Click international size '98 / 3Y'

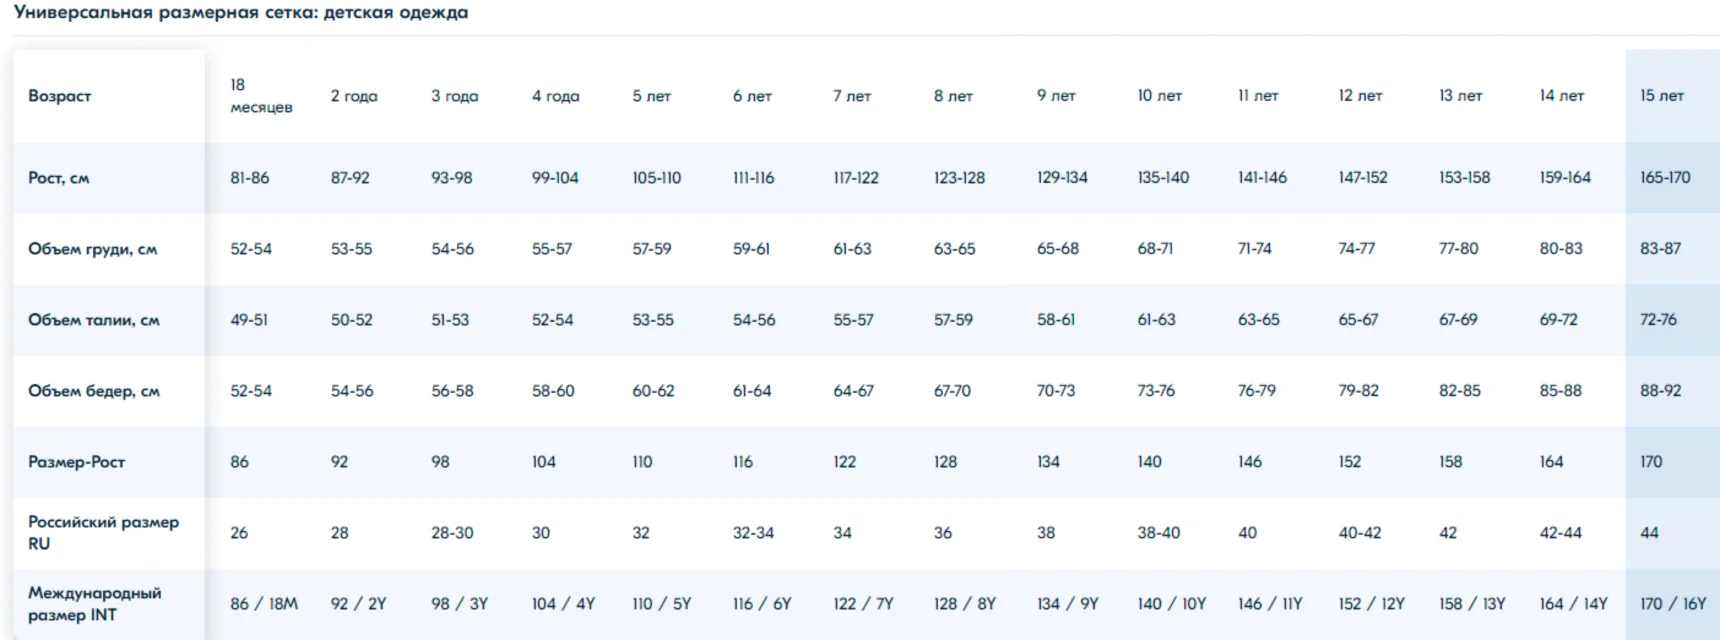(x=460, y=604)
